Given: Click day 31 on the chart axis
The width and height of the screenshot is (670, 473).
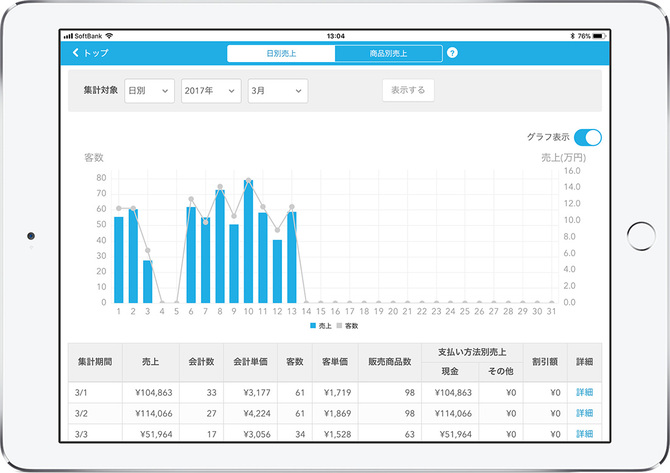Looking at the screenshot, I should (552, 311).
